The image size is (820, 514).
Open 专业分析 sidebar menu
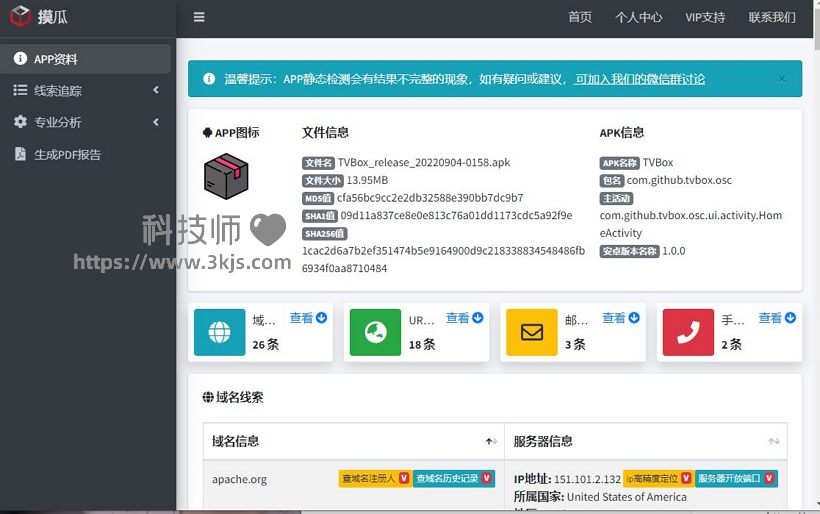tap(85, 122)
